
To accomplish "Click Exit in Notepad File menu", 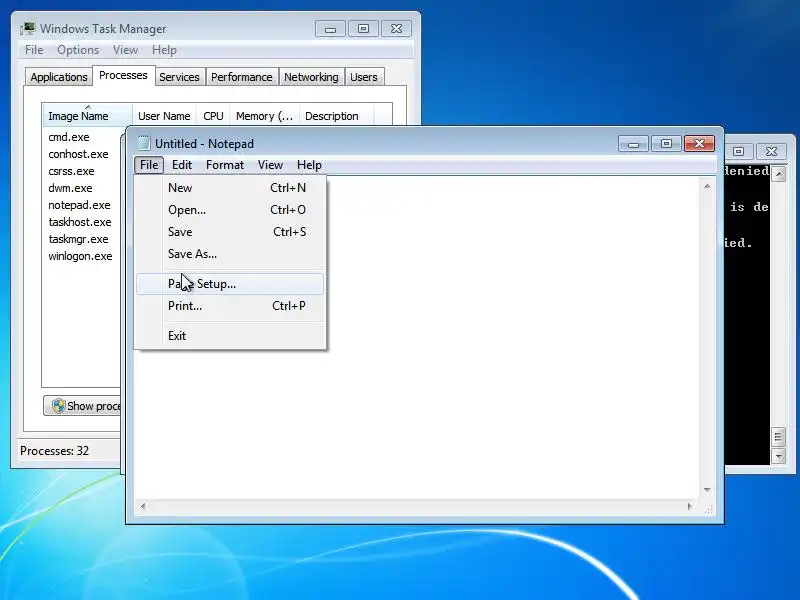I will point(230,336).
